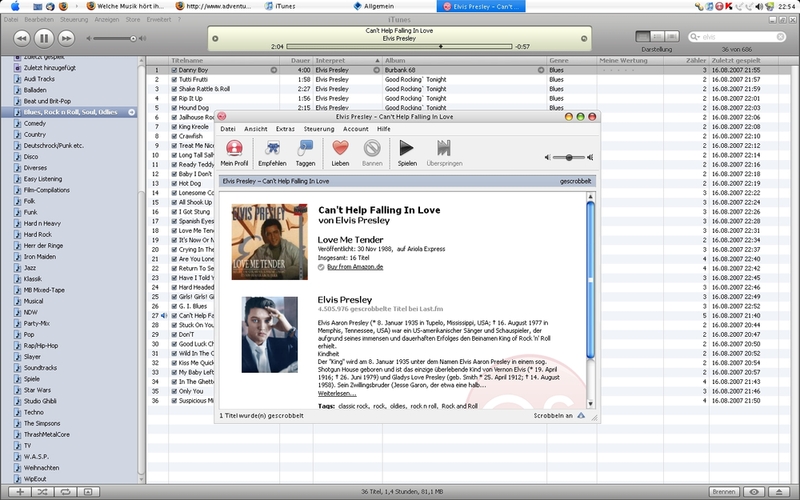800x500 pixels.
Task: Click the iTunes previous track button
Action: pyautogui.click(x=21, y=38)
